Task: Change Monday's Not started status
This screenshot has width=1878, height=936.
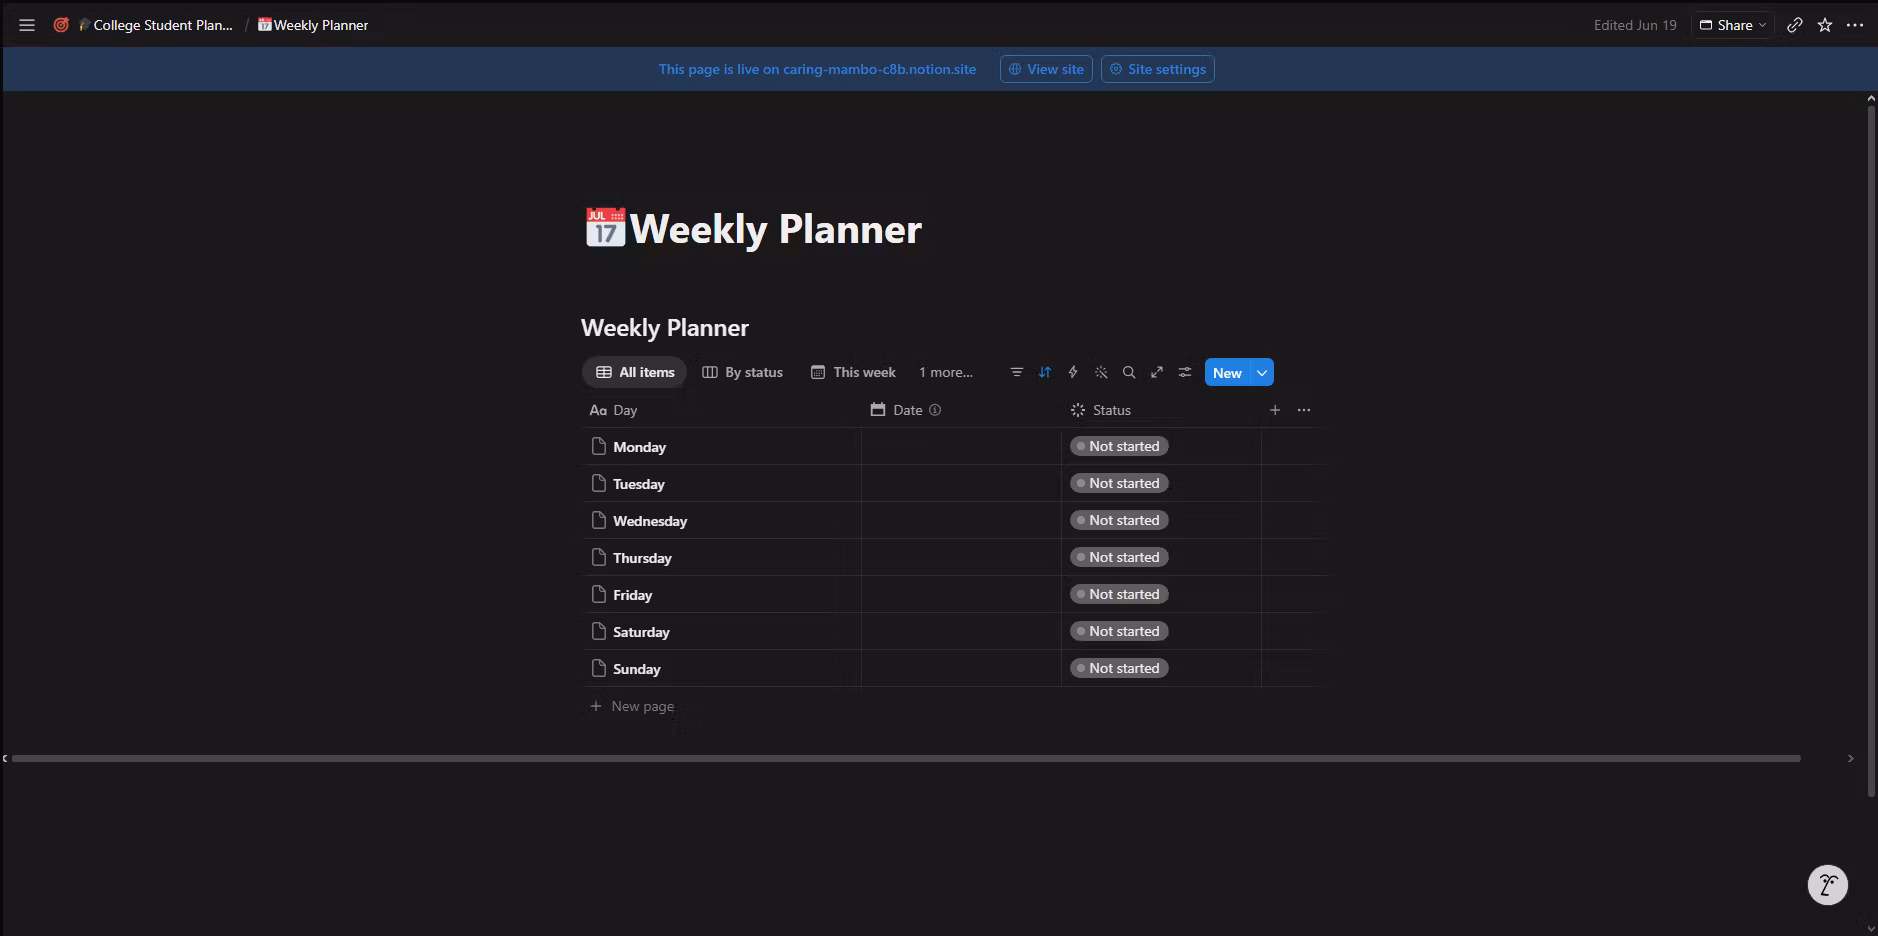Action: [1119, 446]
